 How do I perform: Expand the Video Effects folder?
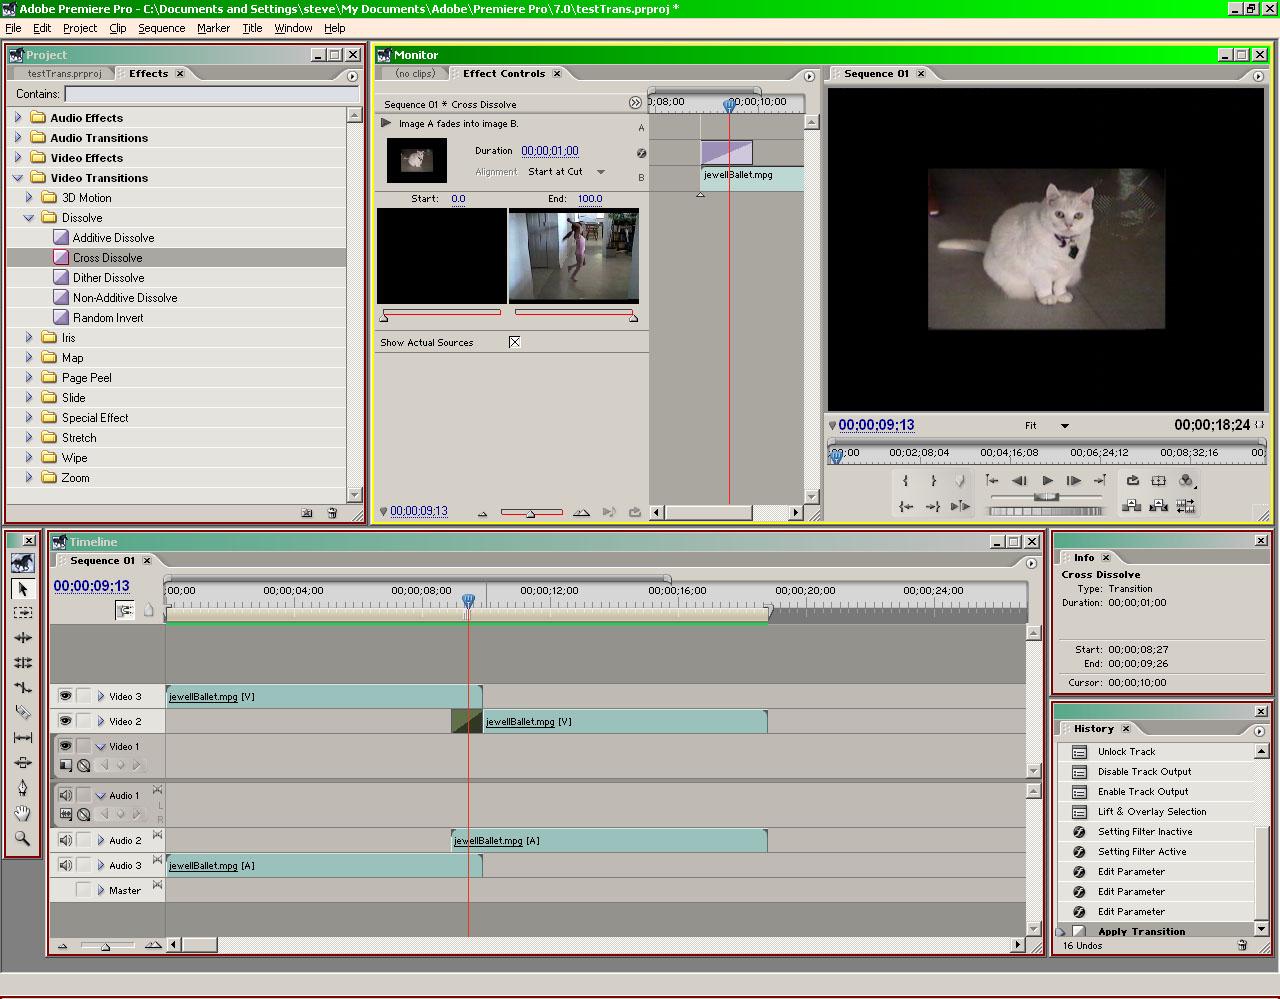[18, 158]
